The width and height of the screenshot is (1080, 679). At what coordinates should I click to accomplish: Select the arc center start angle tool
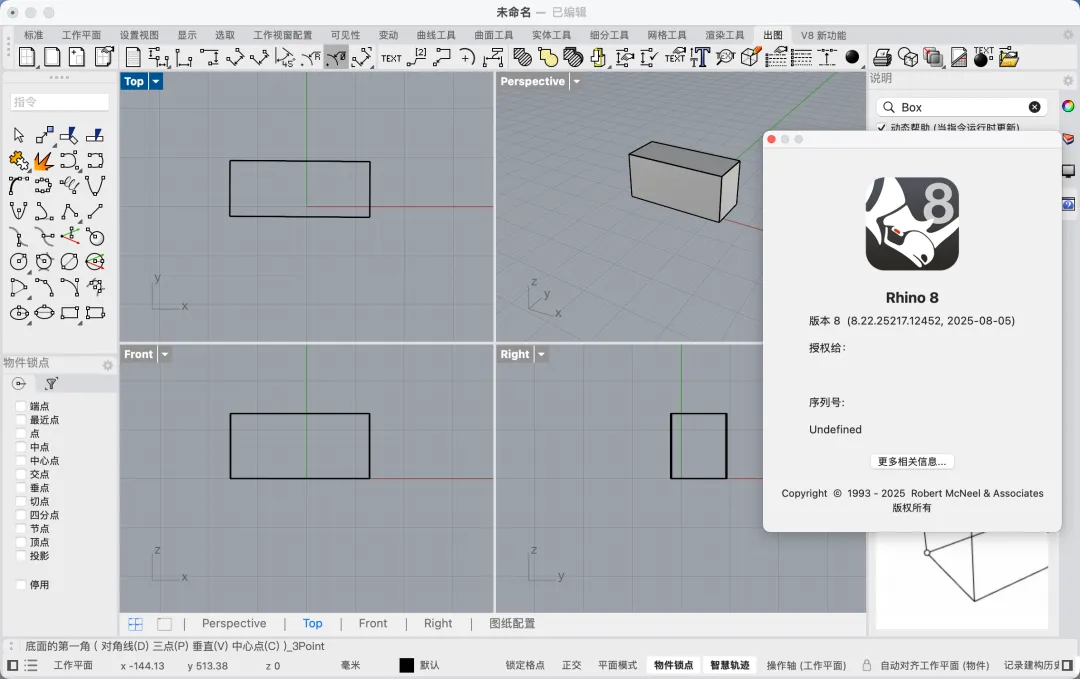(19, 287)
